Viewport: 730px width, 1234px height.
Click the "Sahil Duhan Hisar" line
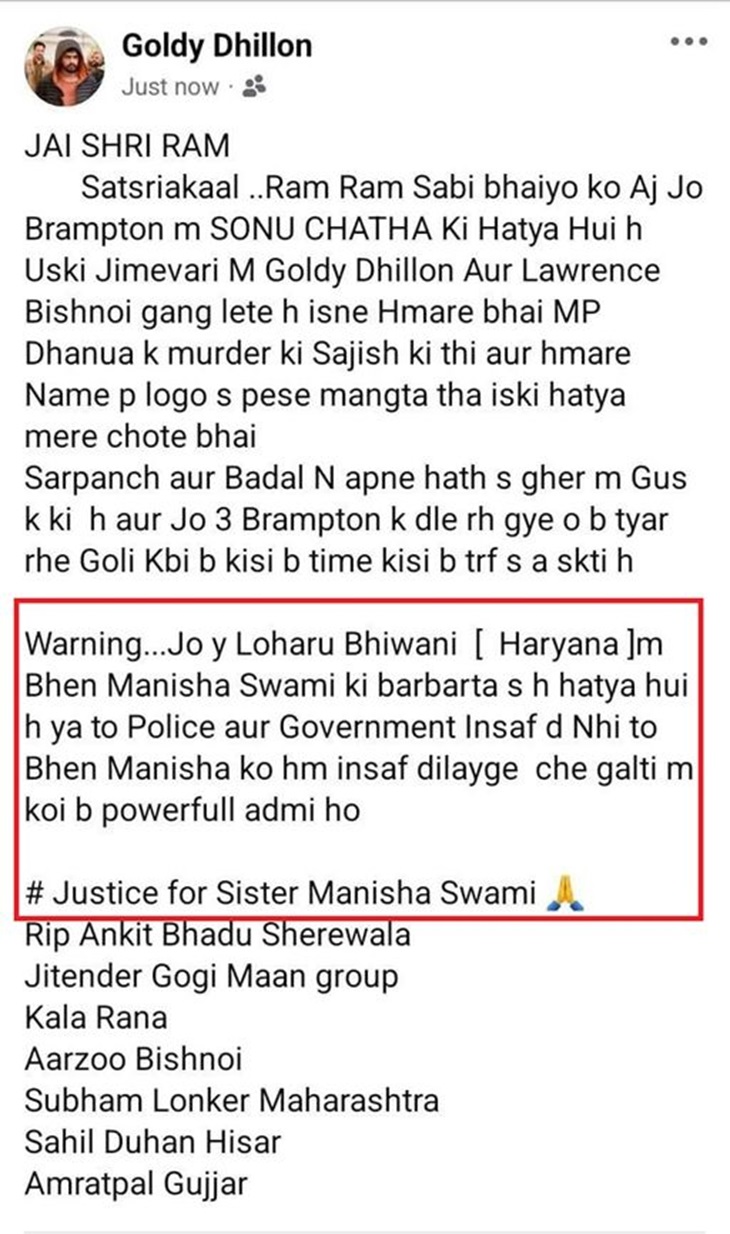click(153, 1142)
